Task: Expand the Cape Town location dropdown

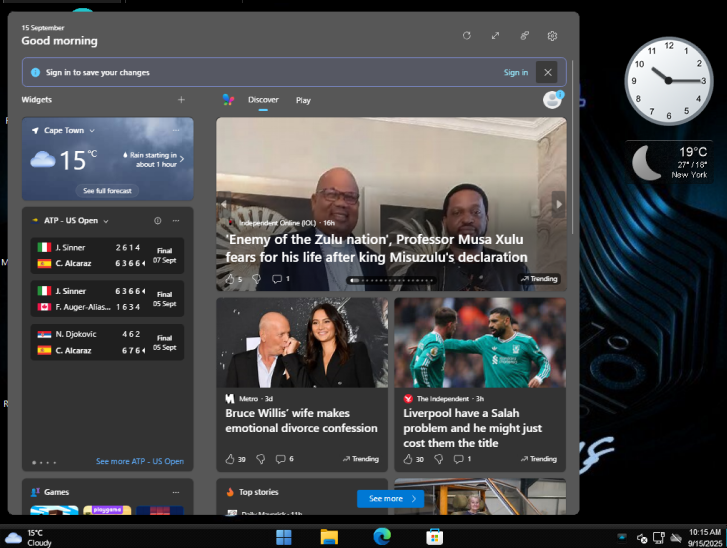Action: [x=92, y=131]
